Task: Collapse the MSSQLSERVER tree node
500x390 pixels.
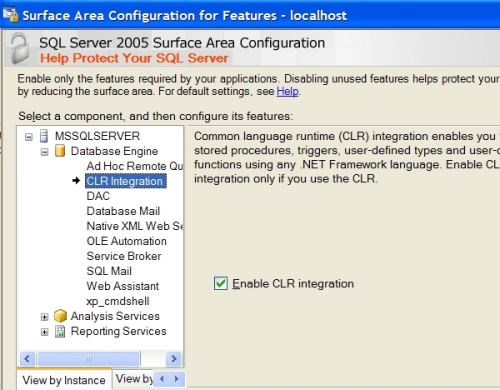Action: 29,137
